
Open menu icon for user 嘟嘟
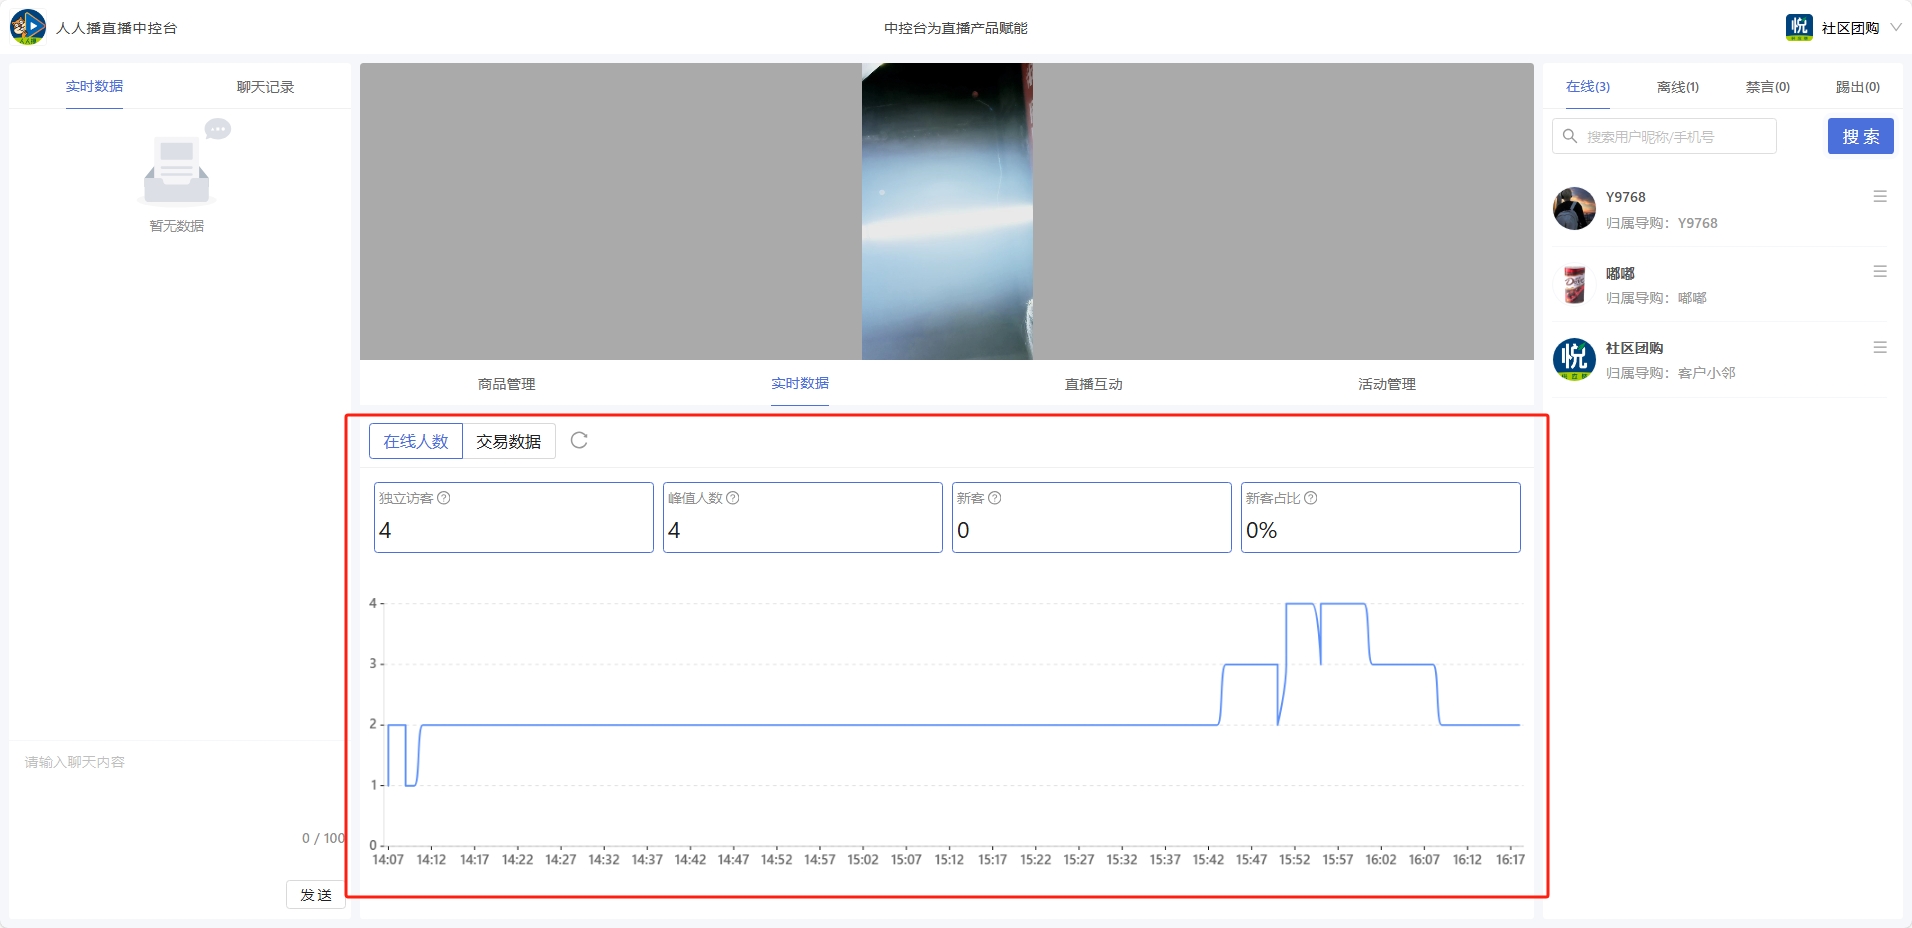coord(1880,272)
